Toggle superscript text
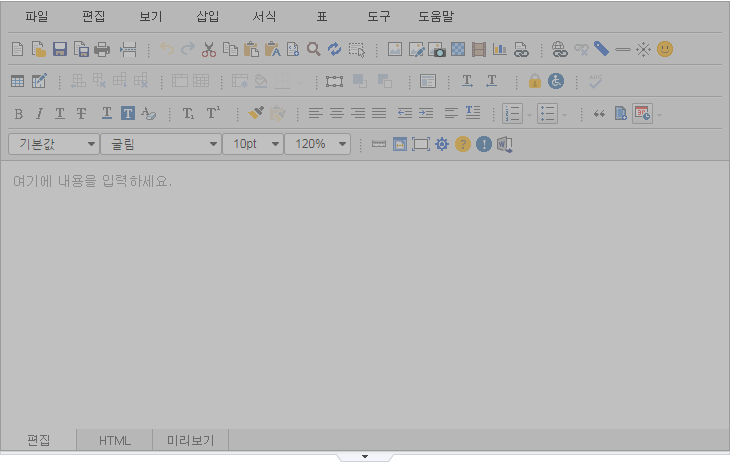Screen dimensions: 730x462 213,113
